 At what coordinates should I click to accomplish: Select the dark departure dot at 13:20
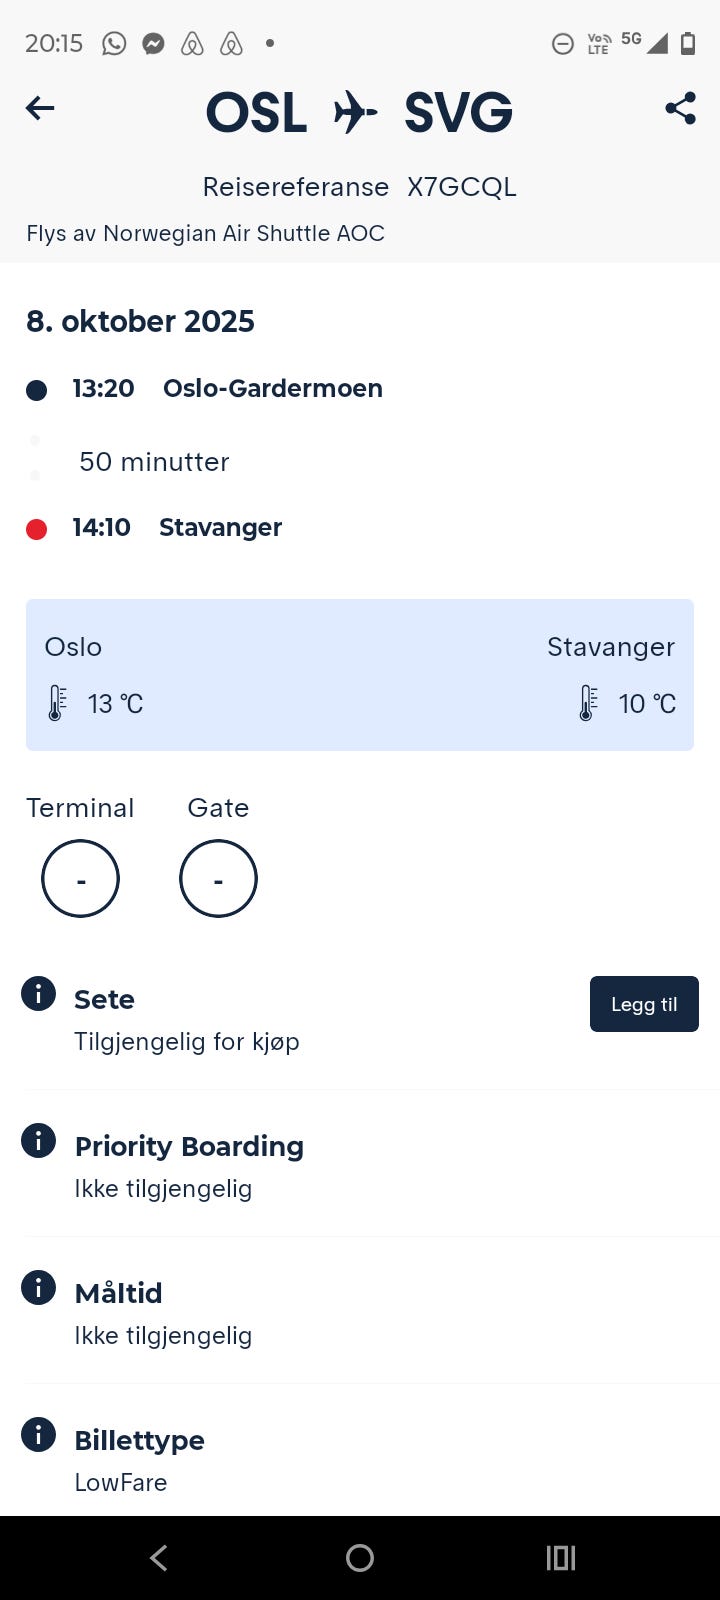point(36,389)
